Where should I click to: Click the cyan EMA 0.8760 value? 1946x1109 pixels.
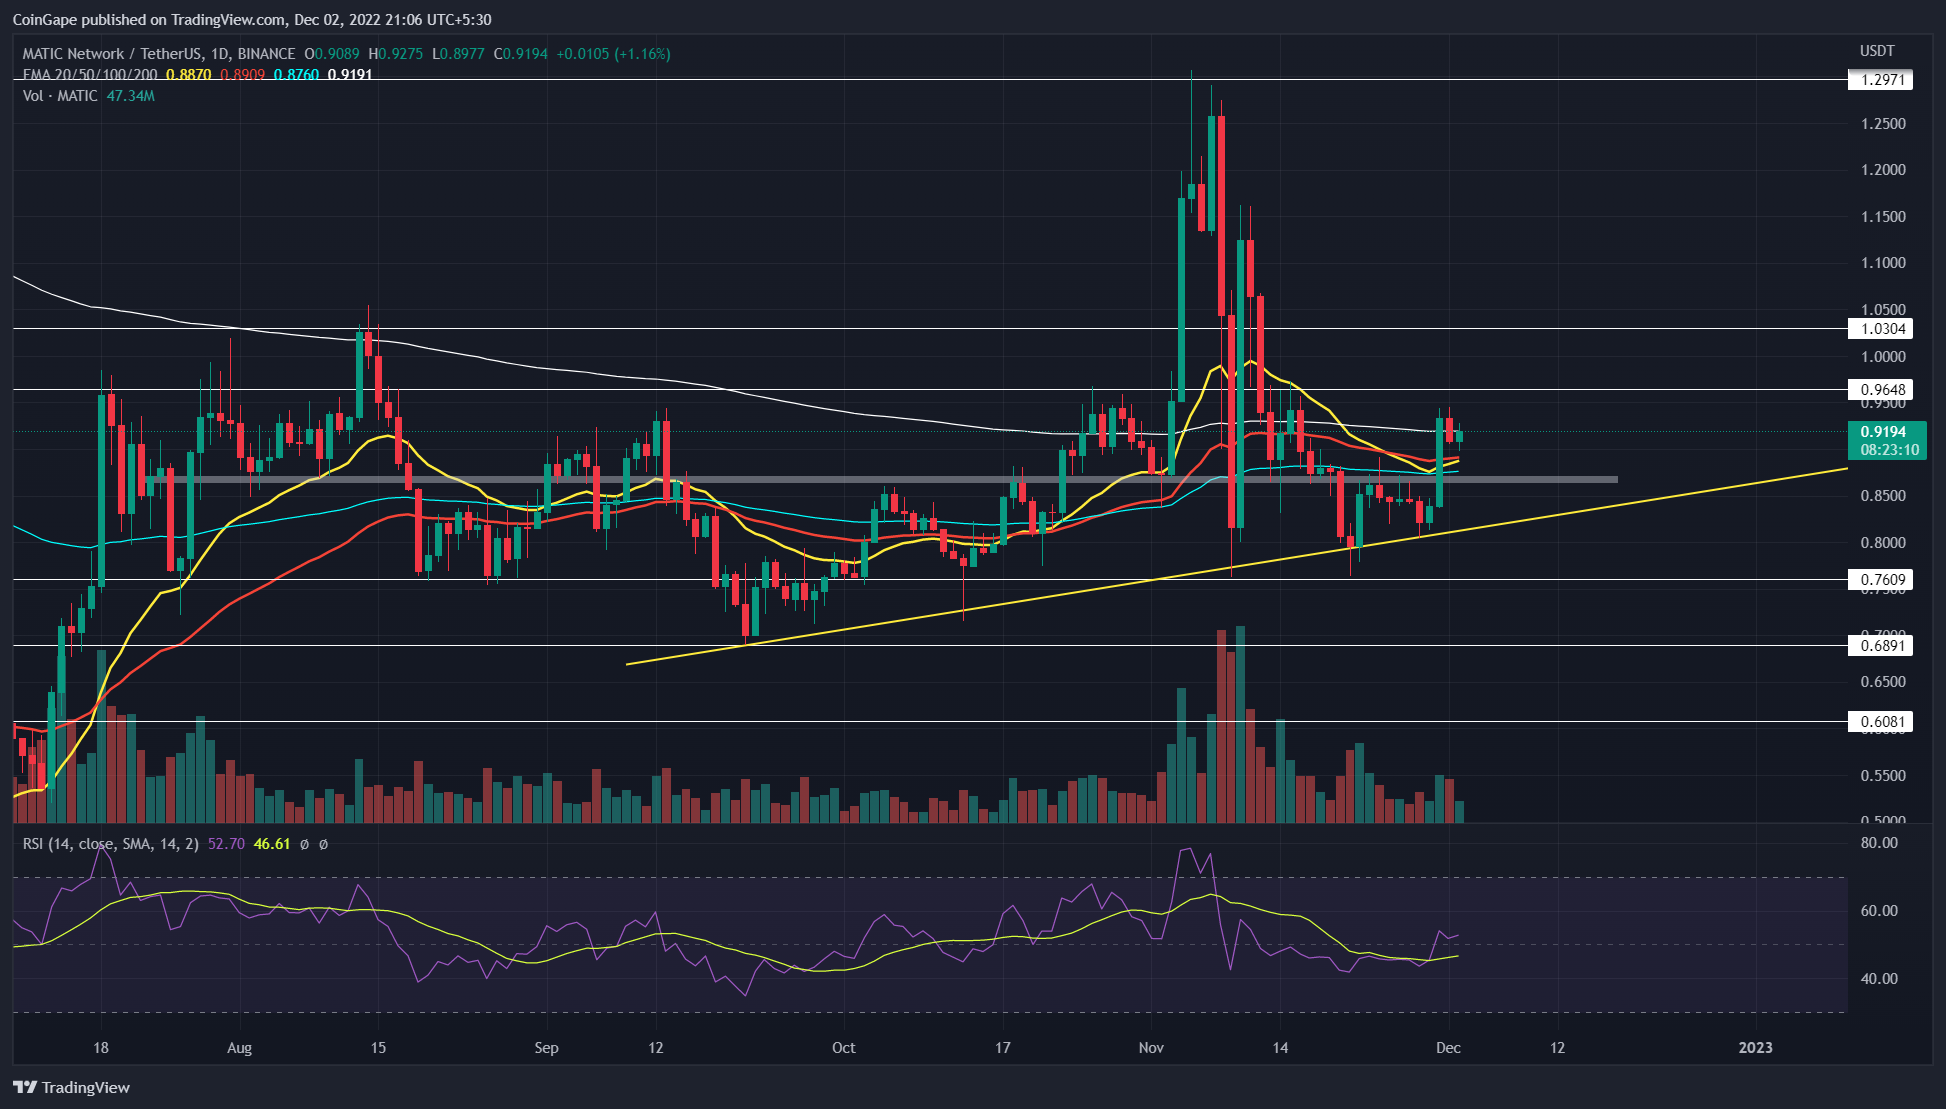[296, 75]
